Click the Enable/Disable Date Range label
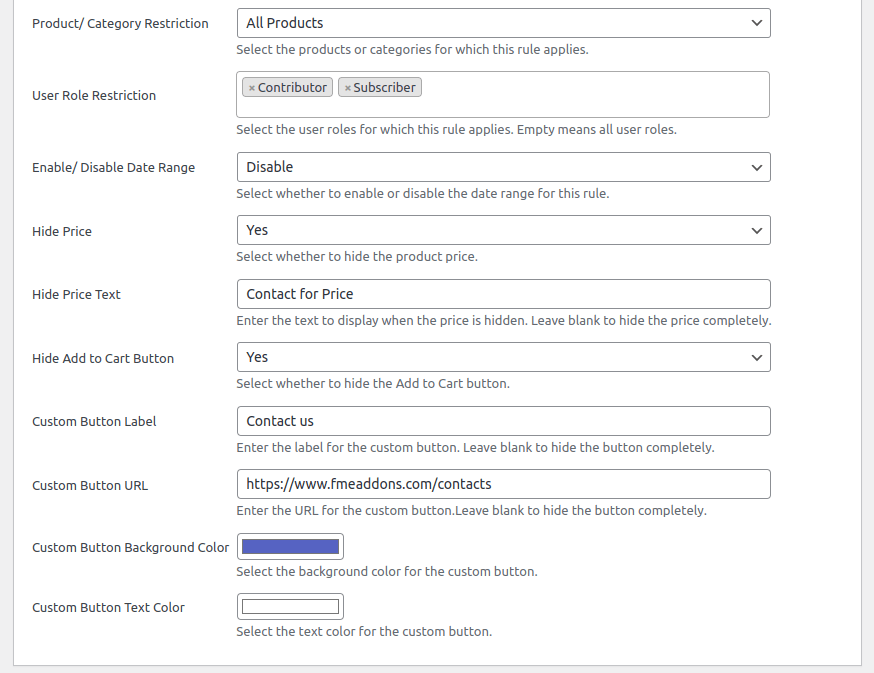This screenshot has height=673, width=874. click(x=113, y=168)
